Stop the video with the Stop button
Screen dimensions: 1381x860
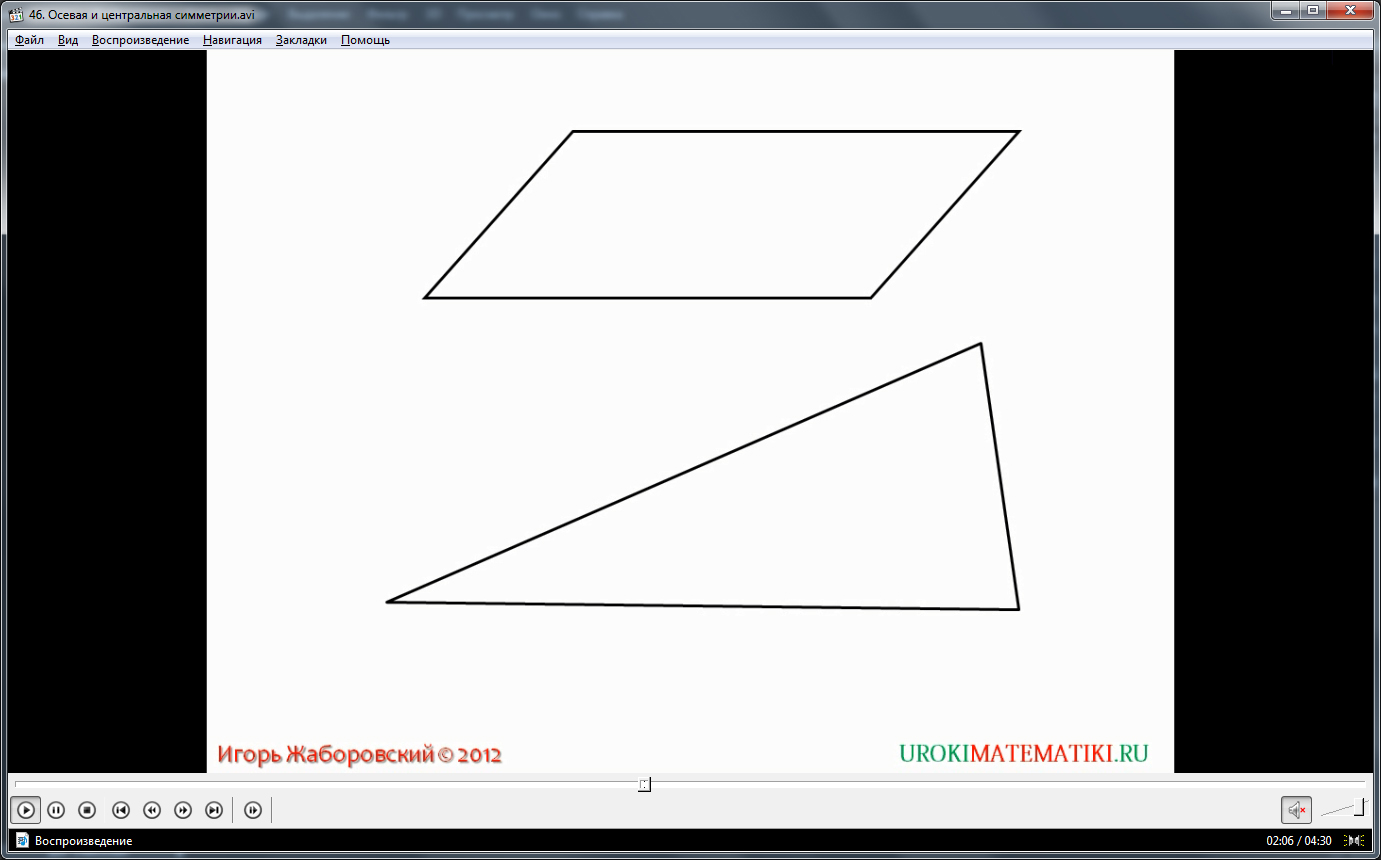[87, 810]
